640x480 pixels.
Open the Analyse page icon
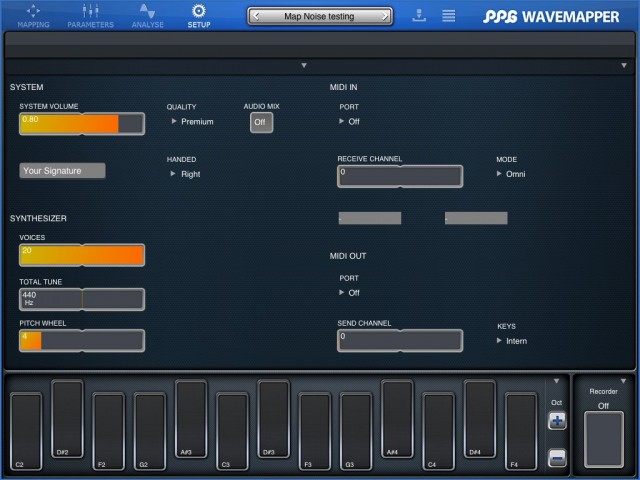click(147, 12)
